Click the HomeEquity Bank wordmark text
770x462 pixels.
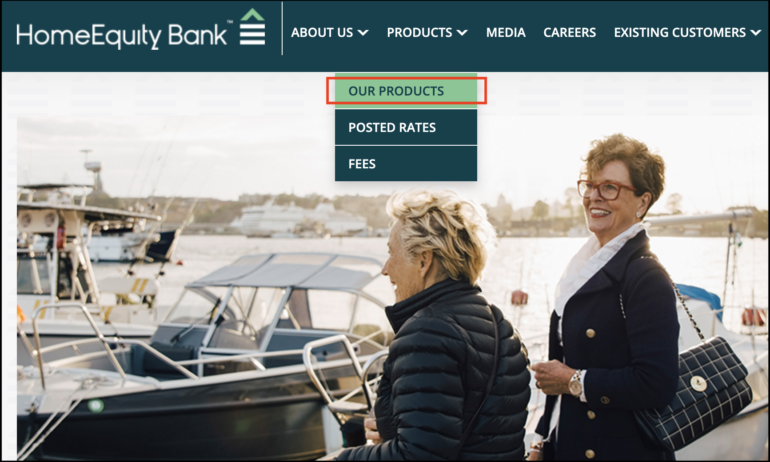[x=122, y=35]
